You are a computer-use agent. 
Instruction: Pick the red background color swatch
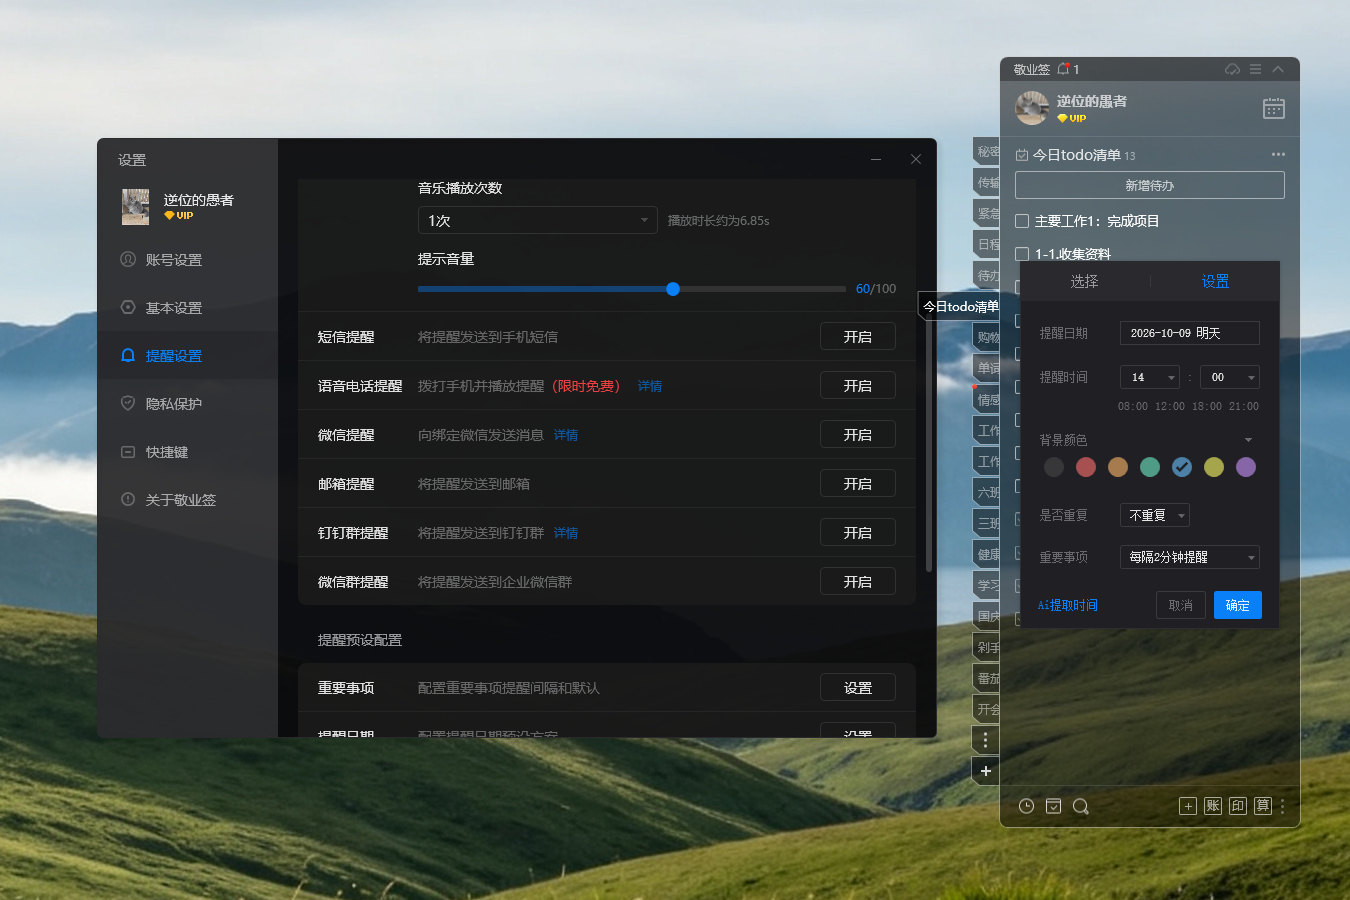(1086, 467)
